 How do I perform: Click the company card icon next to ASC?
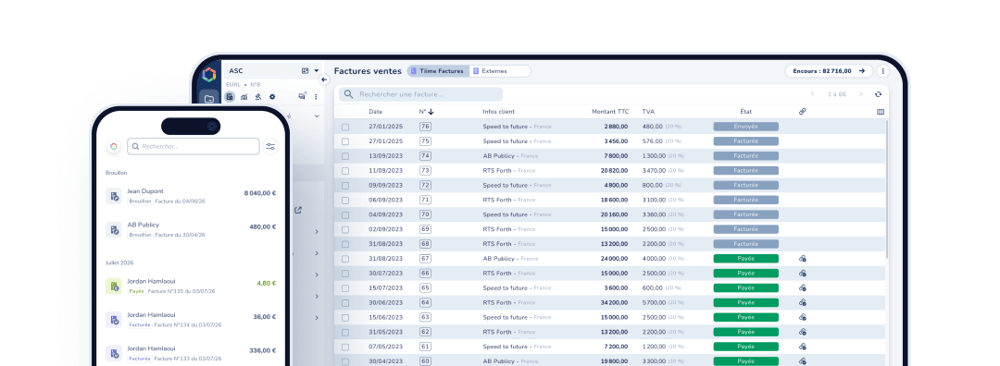pyautogui.click(x=305, y=71)
